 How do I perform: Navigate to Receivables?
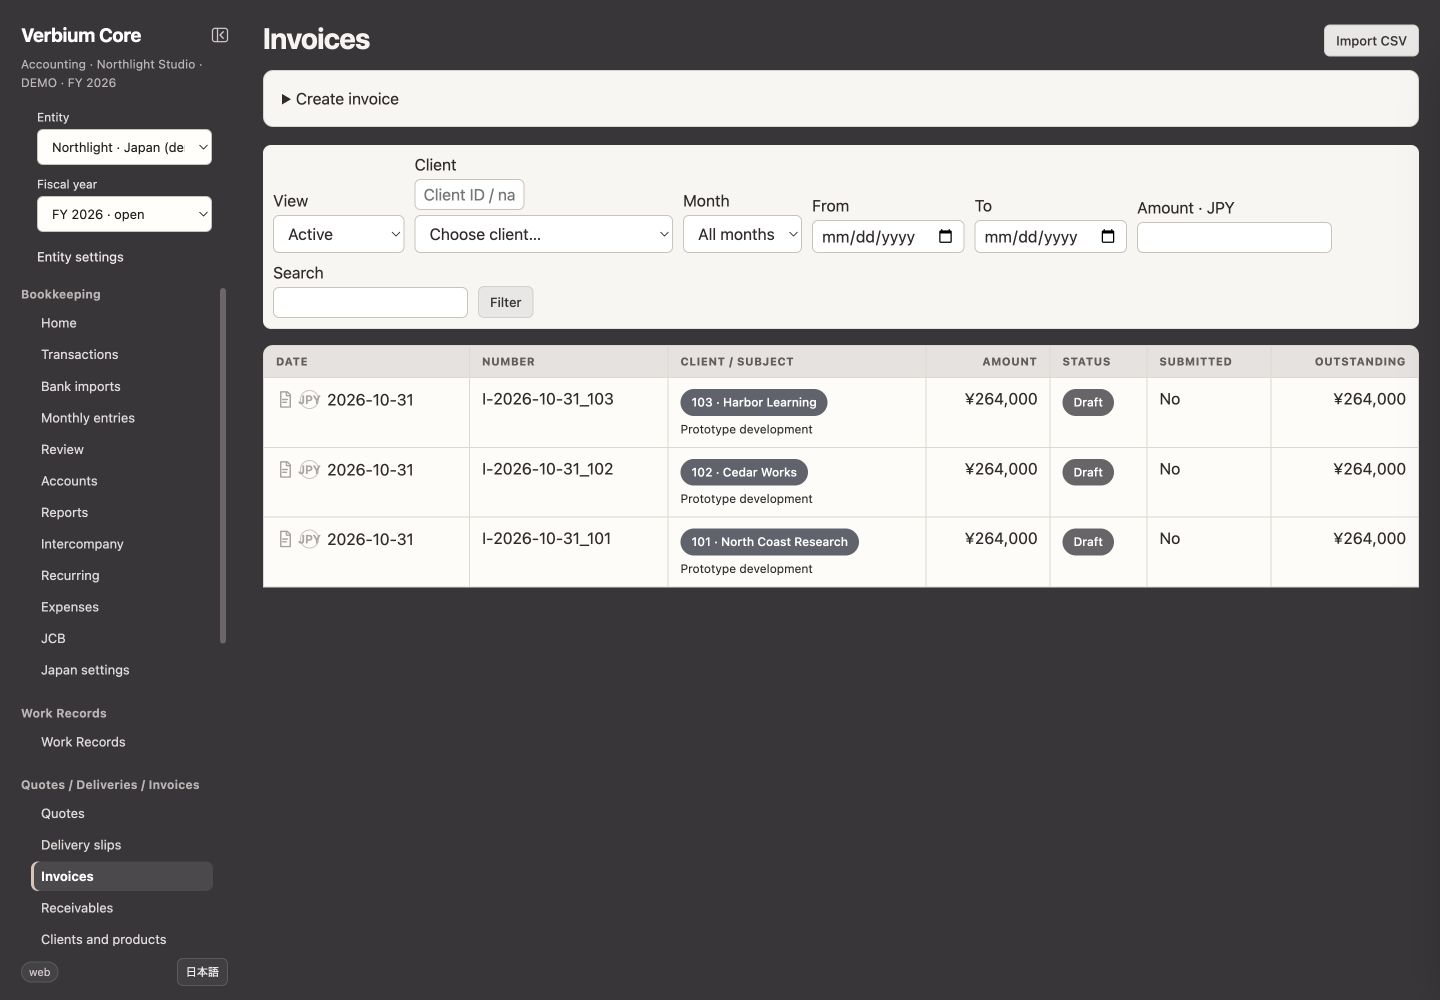(x=77, y=908)
